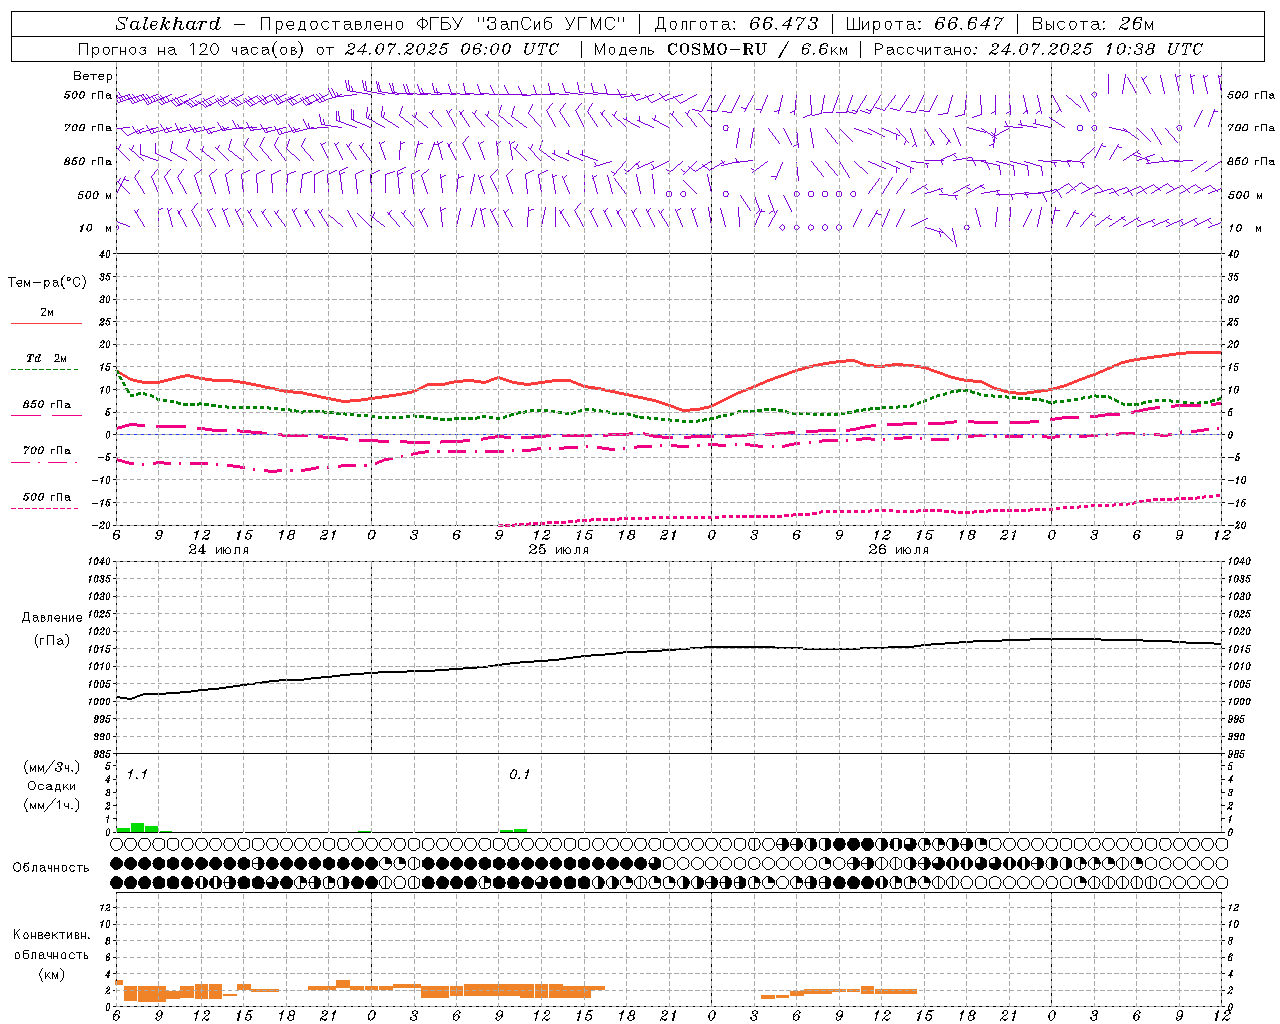Click the Тем-ра(°C) temperature panel label

[x=47, y=283]
